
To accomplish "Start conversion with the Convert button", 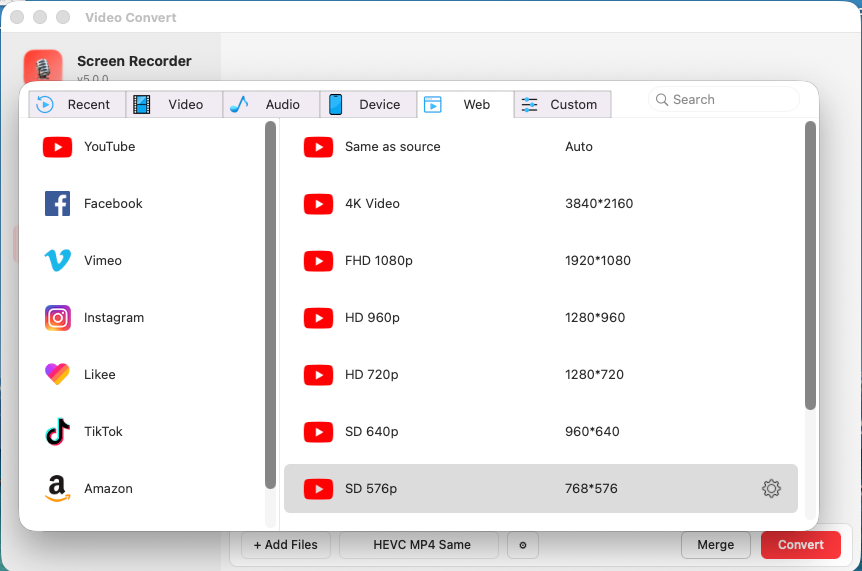I will coord(800,545).
